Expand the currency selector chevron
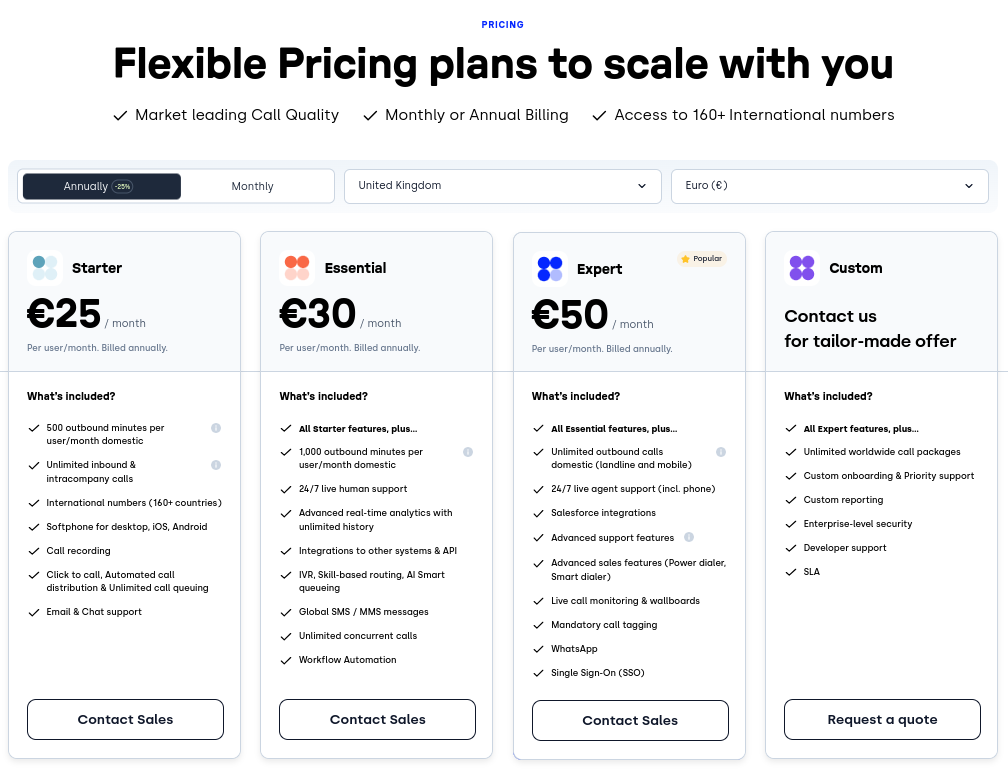Viewport: 1008px width, 771px height. pos(968,186)
